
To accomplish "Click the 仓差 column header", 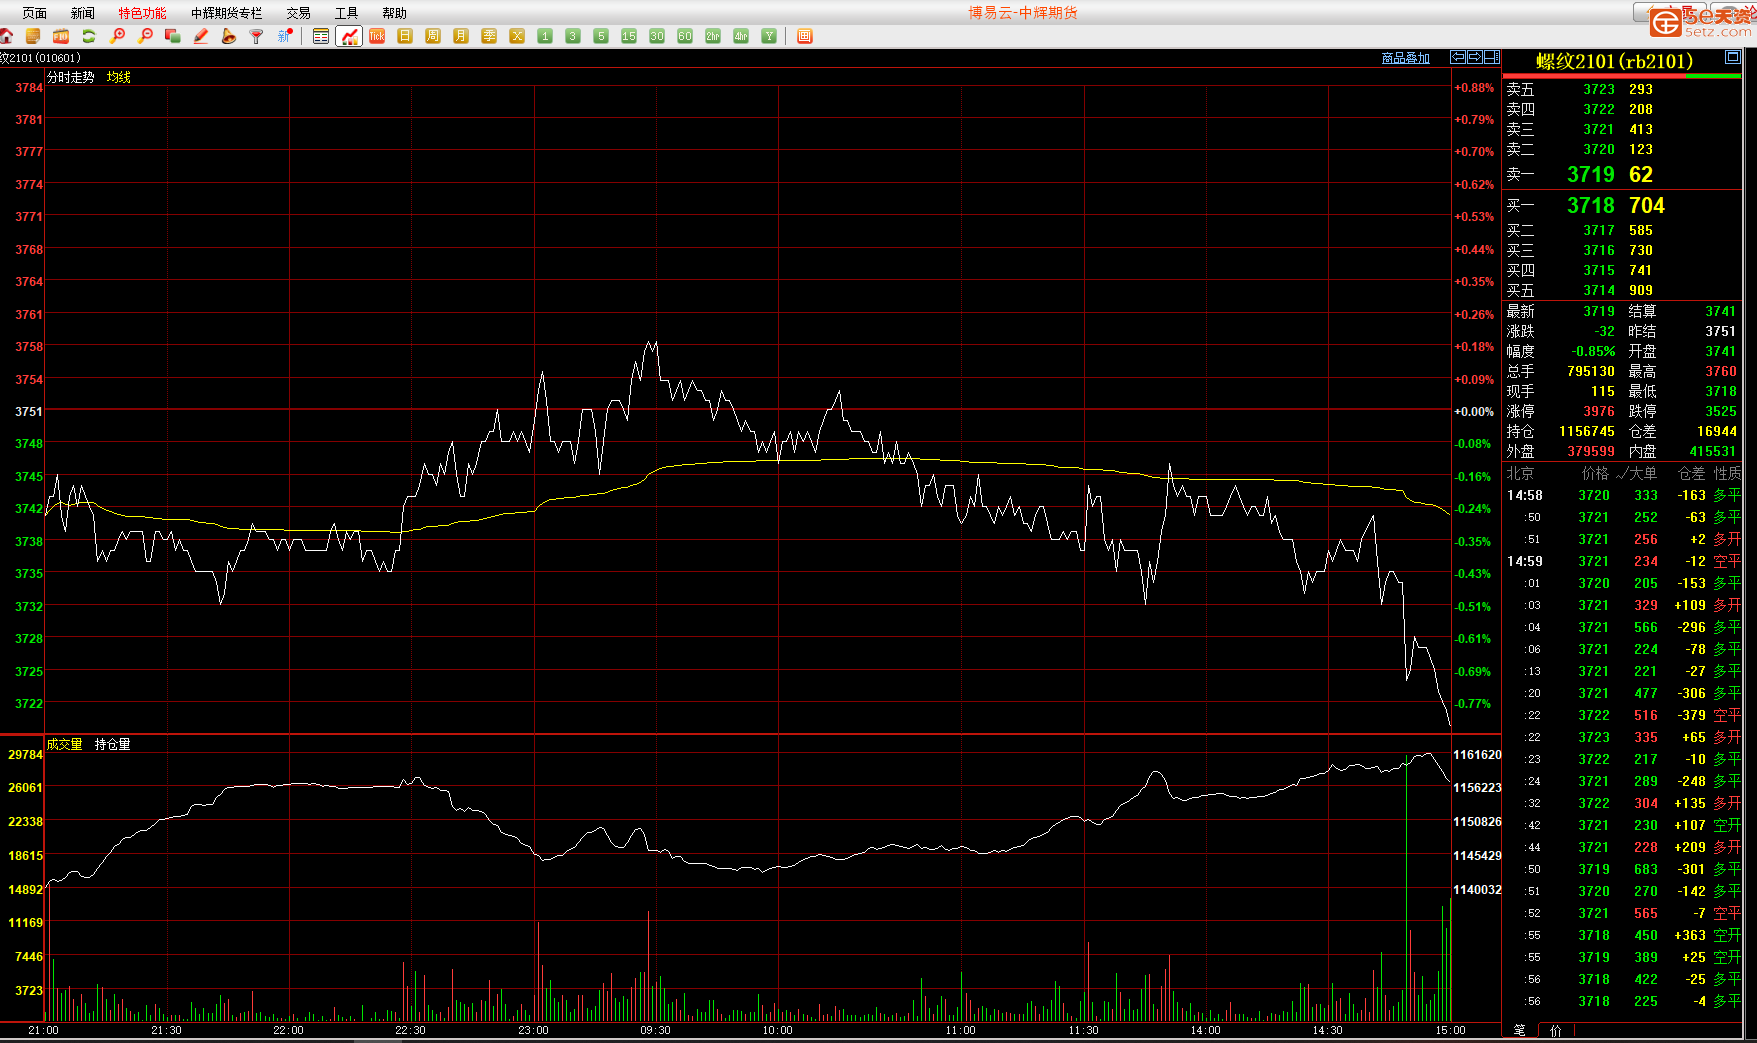I will point(1692,473).
